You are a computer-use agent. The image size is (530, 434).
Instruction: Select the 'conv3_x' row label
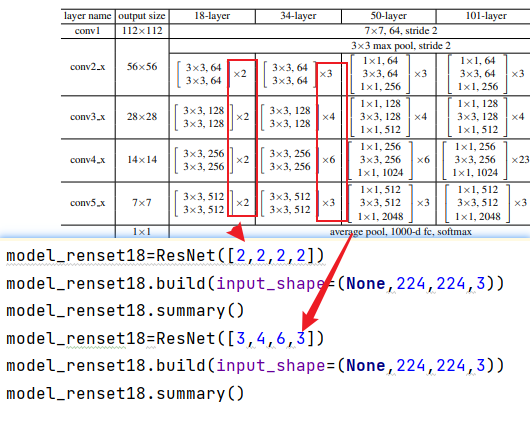pyautogui.click(x=88, y=117)
